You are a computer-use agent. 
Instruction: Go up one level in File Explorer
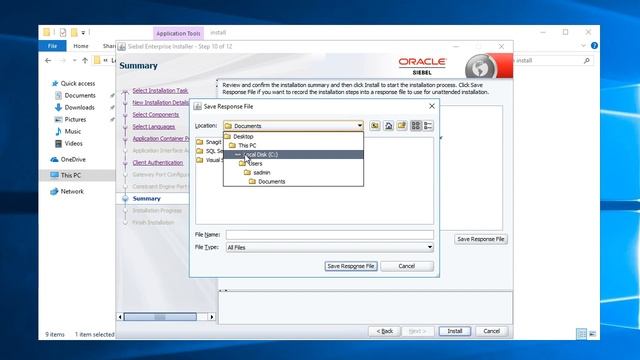tap(85, 60)
